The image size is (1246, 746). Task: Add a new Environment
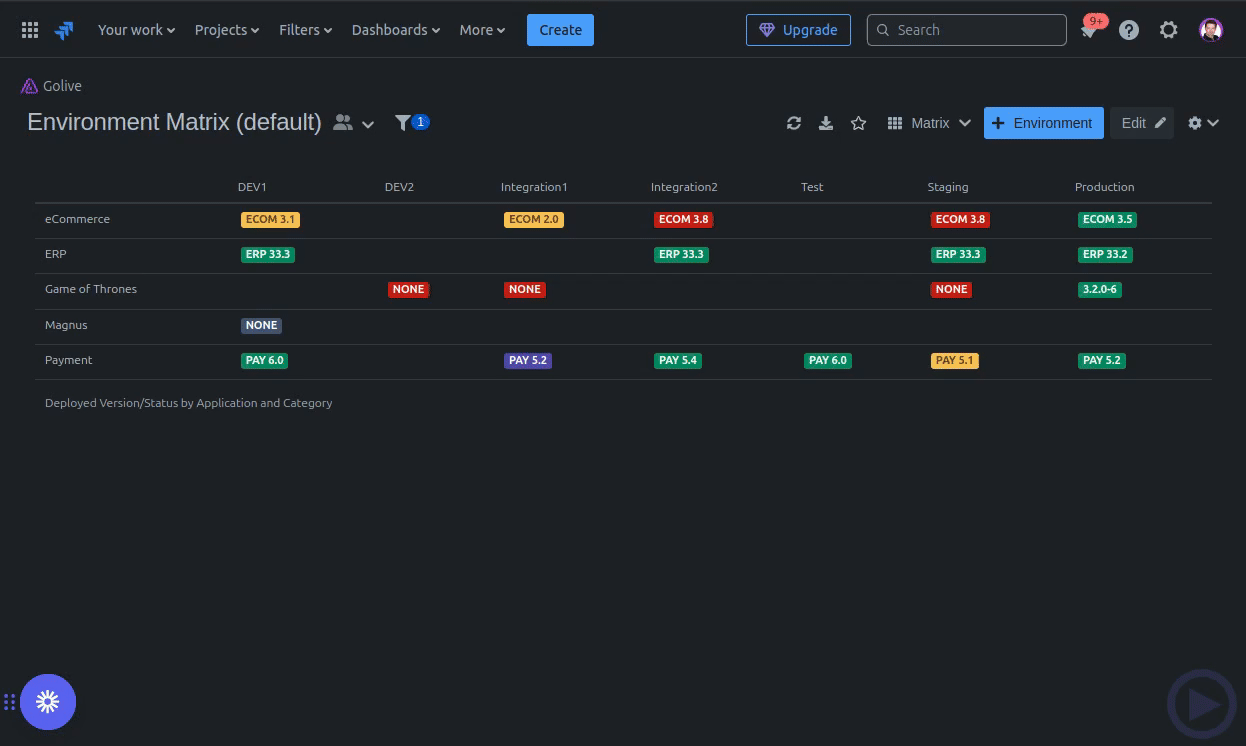[x=1043, y=123]
